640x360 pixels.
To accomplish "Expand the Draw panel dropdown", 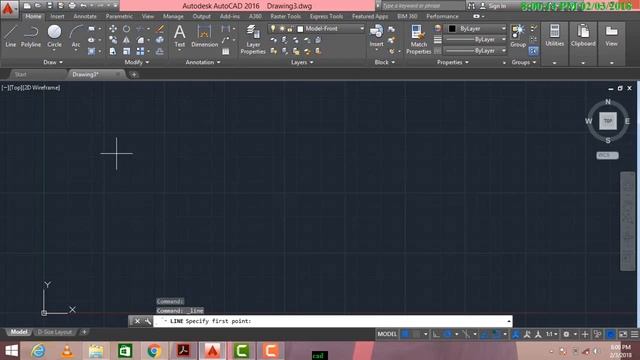I will tap(53, 62).
